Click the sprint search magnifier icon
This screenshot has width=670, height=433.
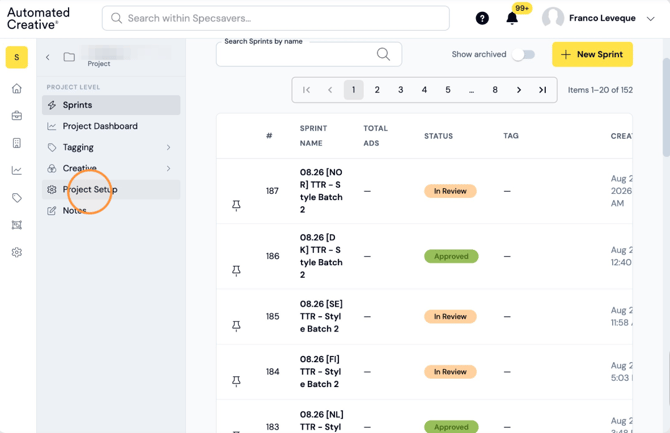(383, 54)
